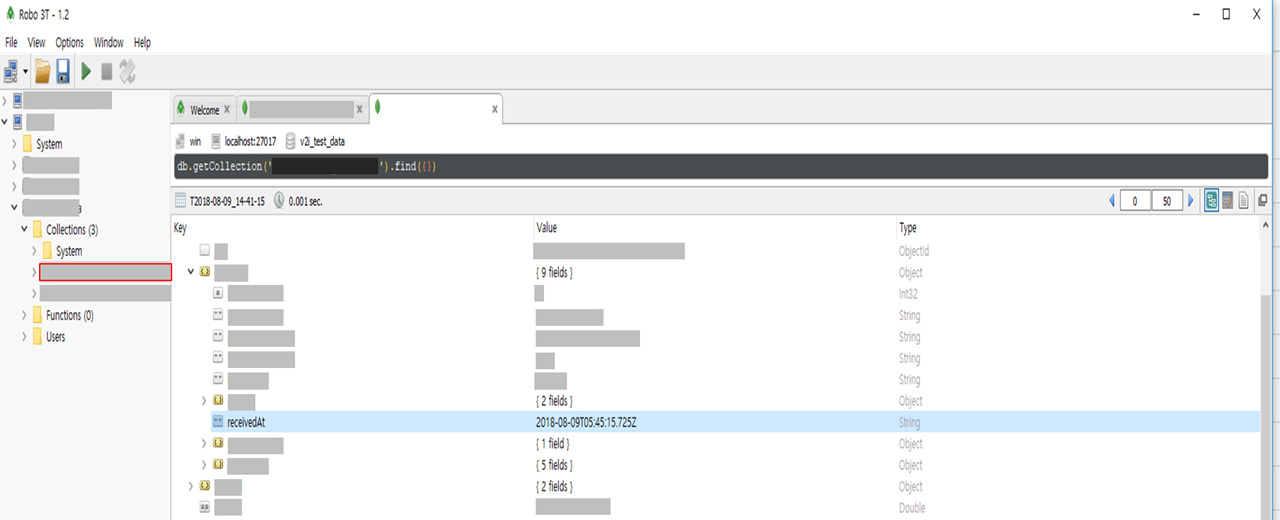The height and width of the screenshot is (520, 1280).
Task: Click the skip field showing 0
Action: coord(1135,201)
